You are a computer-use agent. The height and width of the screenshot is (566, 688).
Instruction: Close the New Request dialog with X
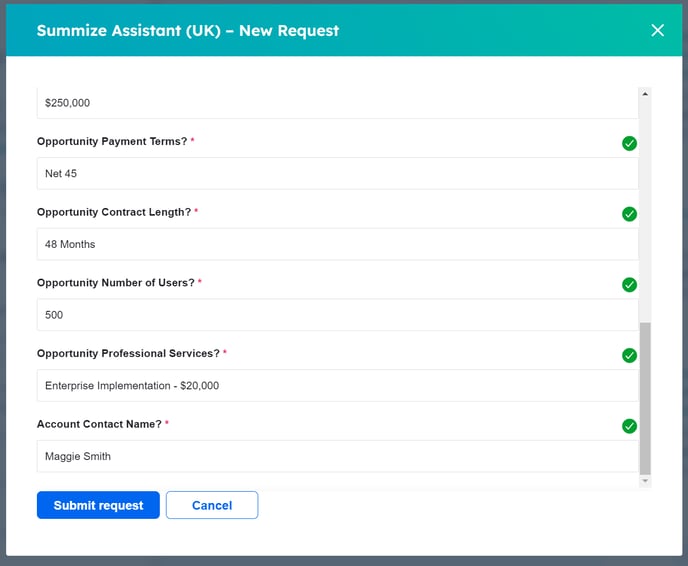click(x=657, y=30)
